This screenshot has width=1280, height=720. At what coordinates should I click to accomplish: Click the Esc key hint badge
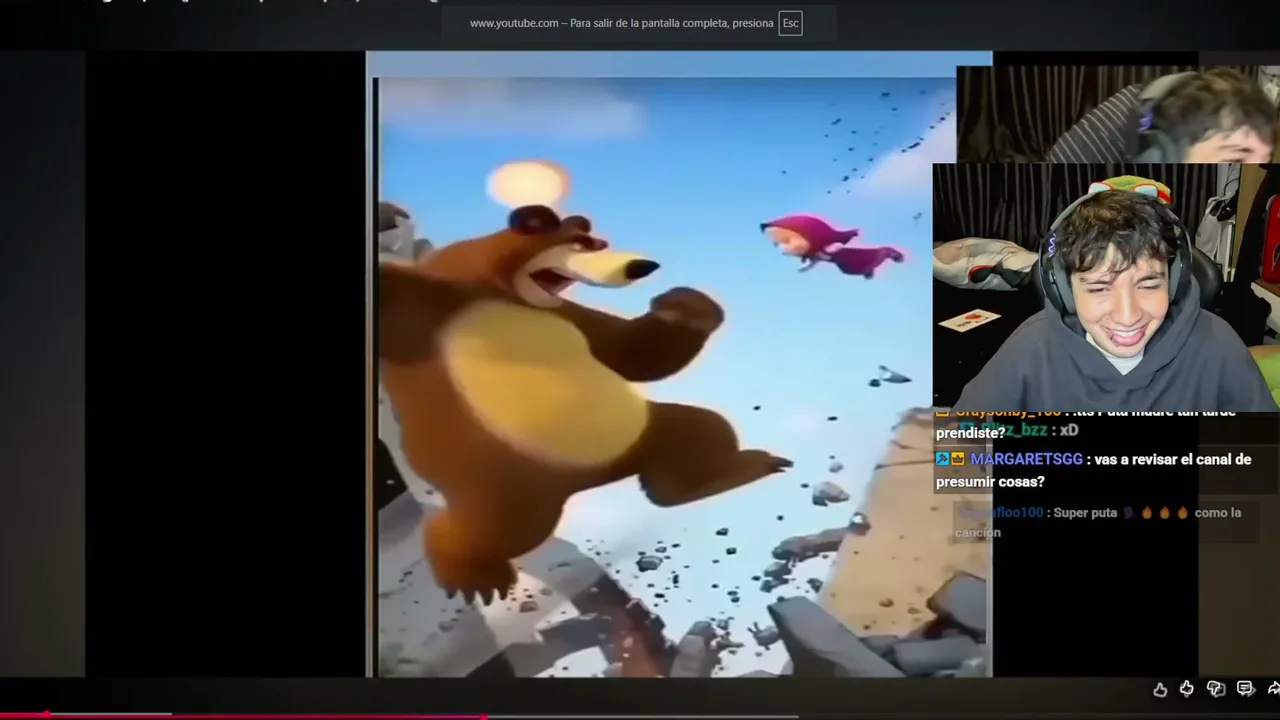coord(790,23)
